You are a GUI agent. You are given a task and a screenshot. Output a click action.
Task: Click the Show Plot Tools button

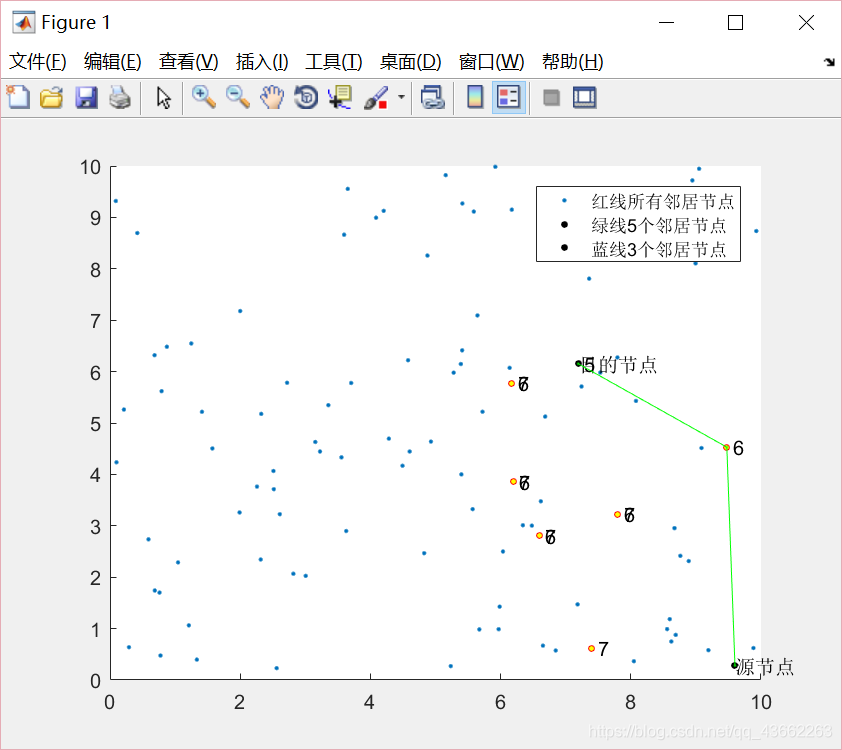click(585, 97)
